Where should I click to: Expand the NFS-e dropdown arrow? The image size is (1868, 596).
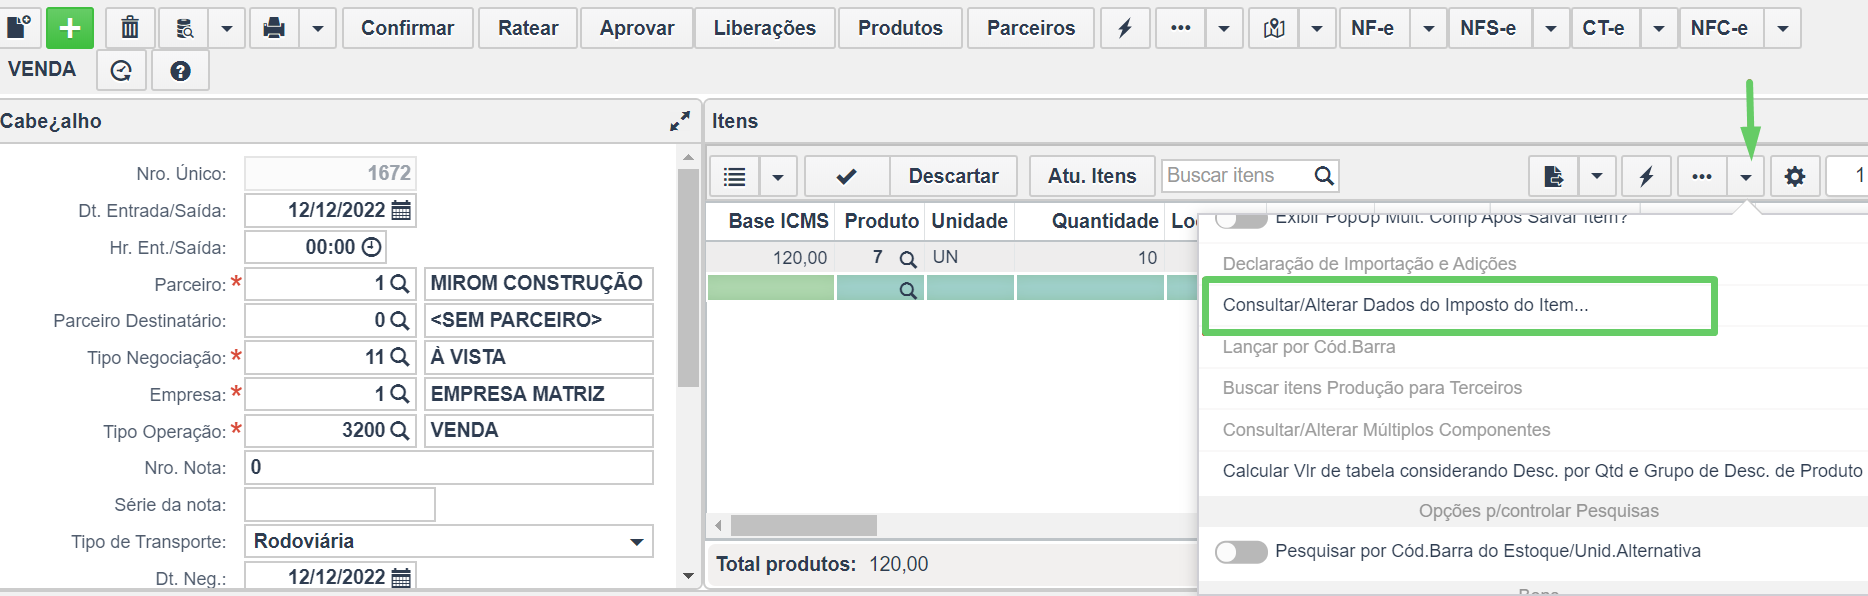click(1551, 28)
